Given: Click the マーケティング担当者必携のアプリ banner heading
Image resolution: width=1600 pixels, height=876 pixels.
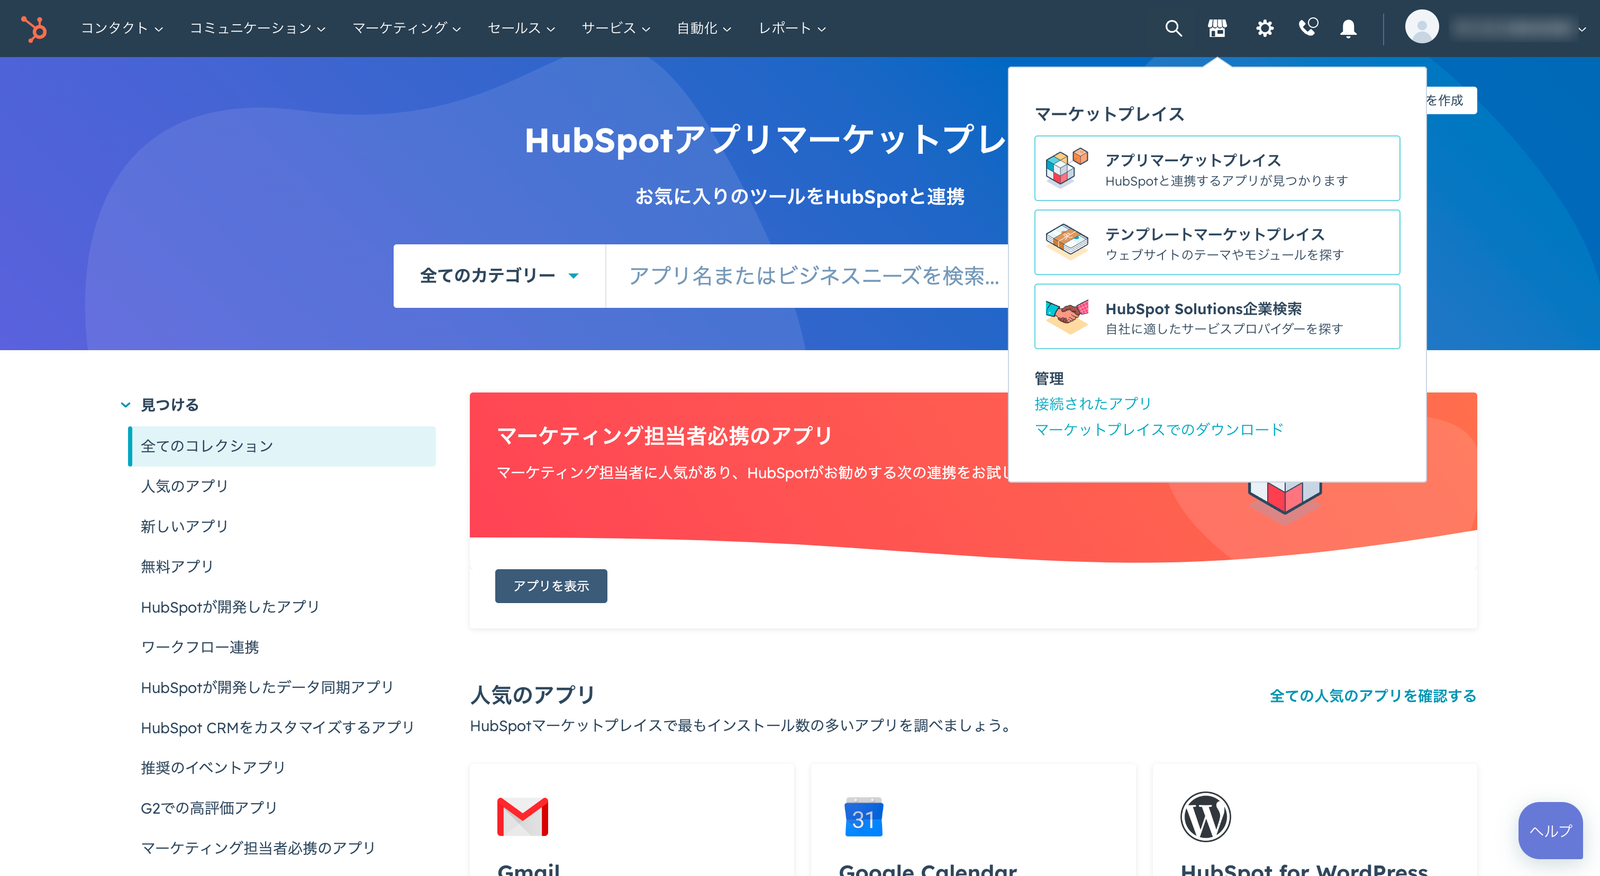Looking at the screenshot, I should tap(665, 436).
